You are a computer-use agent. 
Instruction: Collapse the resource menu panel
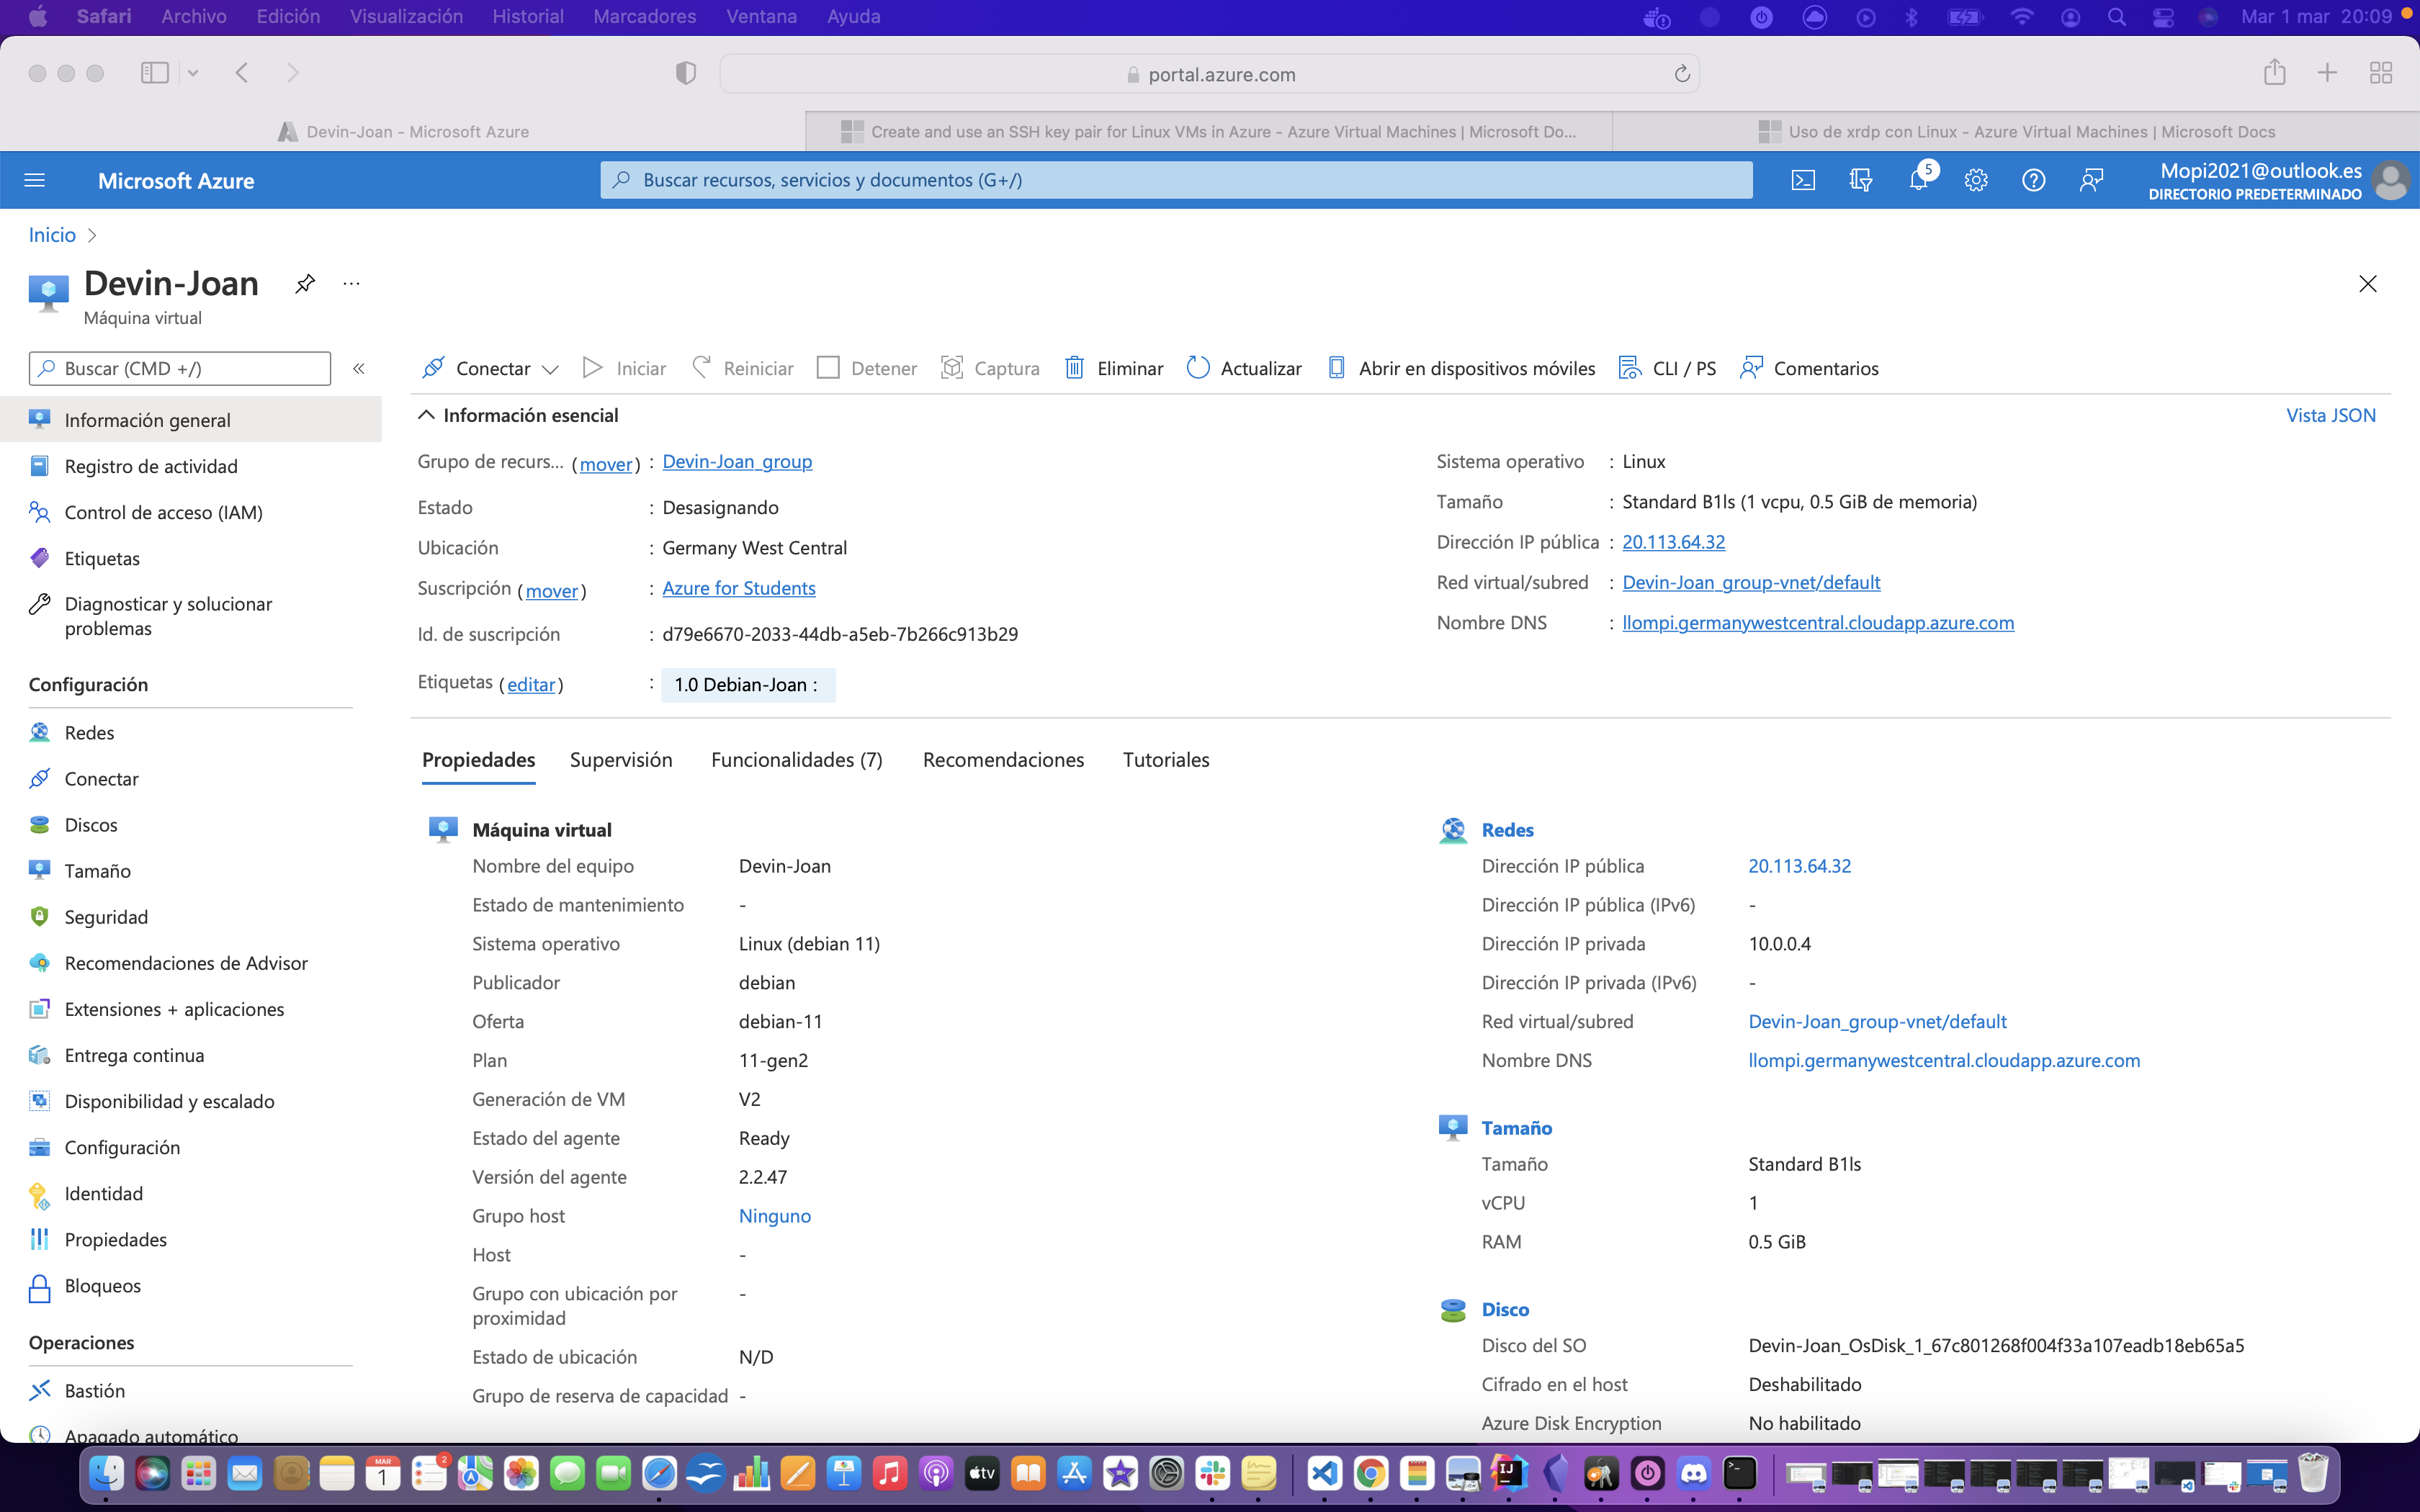pos(358,368)
